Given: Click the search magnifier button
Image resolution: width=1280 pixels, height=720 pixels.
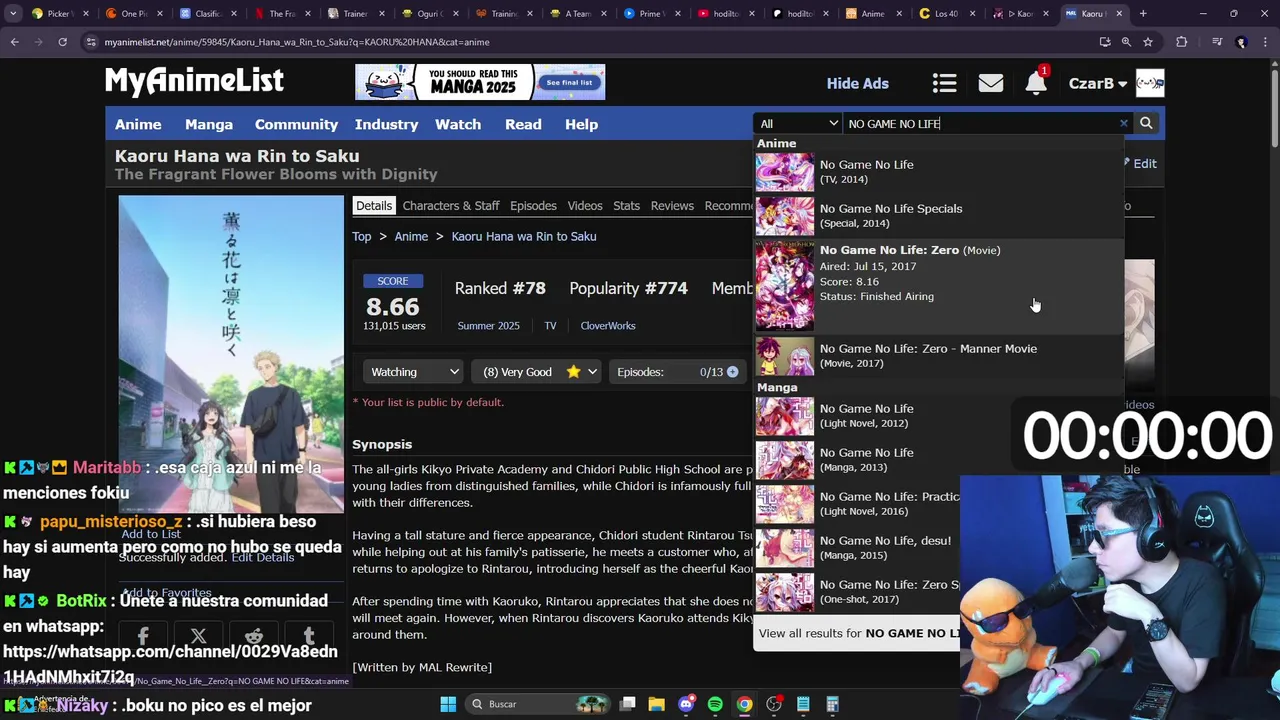Looking at the screenshot, I should click(1146, 124).
